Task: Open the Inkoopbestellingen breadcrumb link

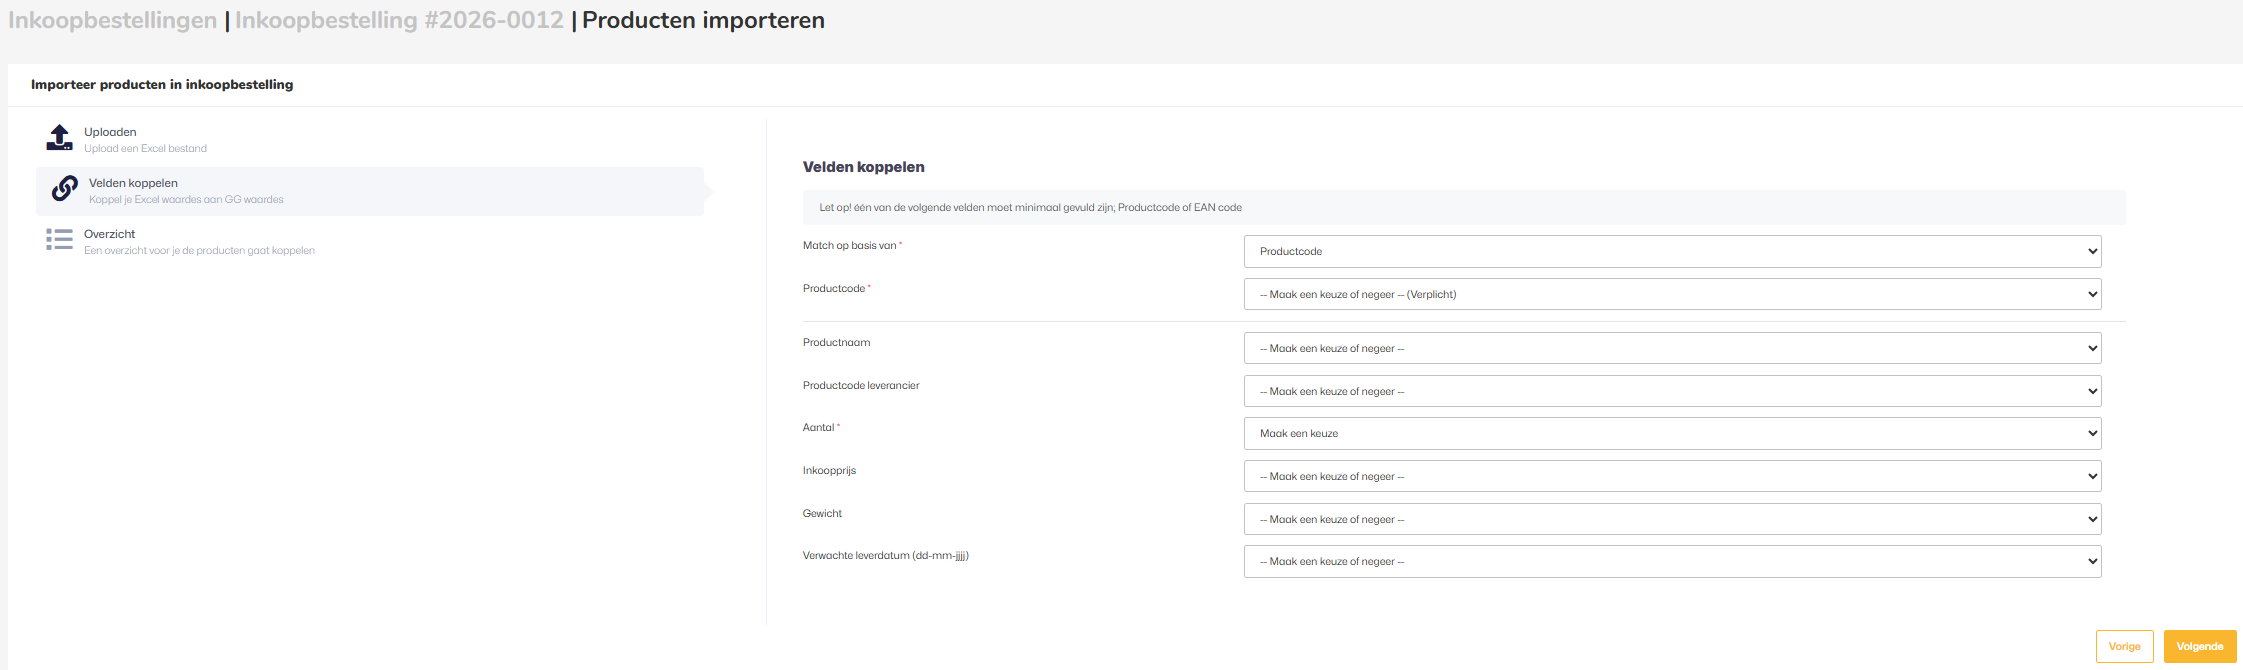Action: pyautogui.click(x=112, y=20)
